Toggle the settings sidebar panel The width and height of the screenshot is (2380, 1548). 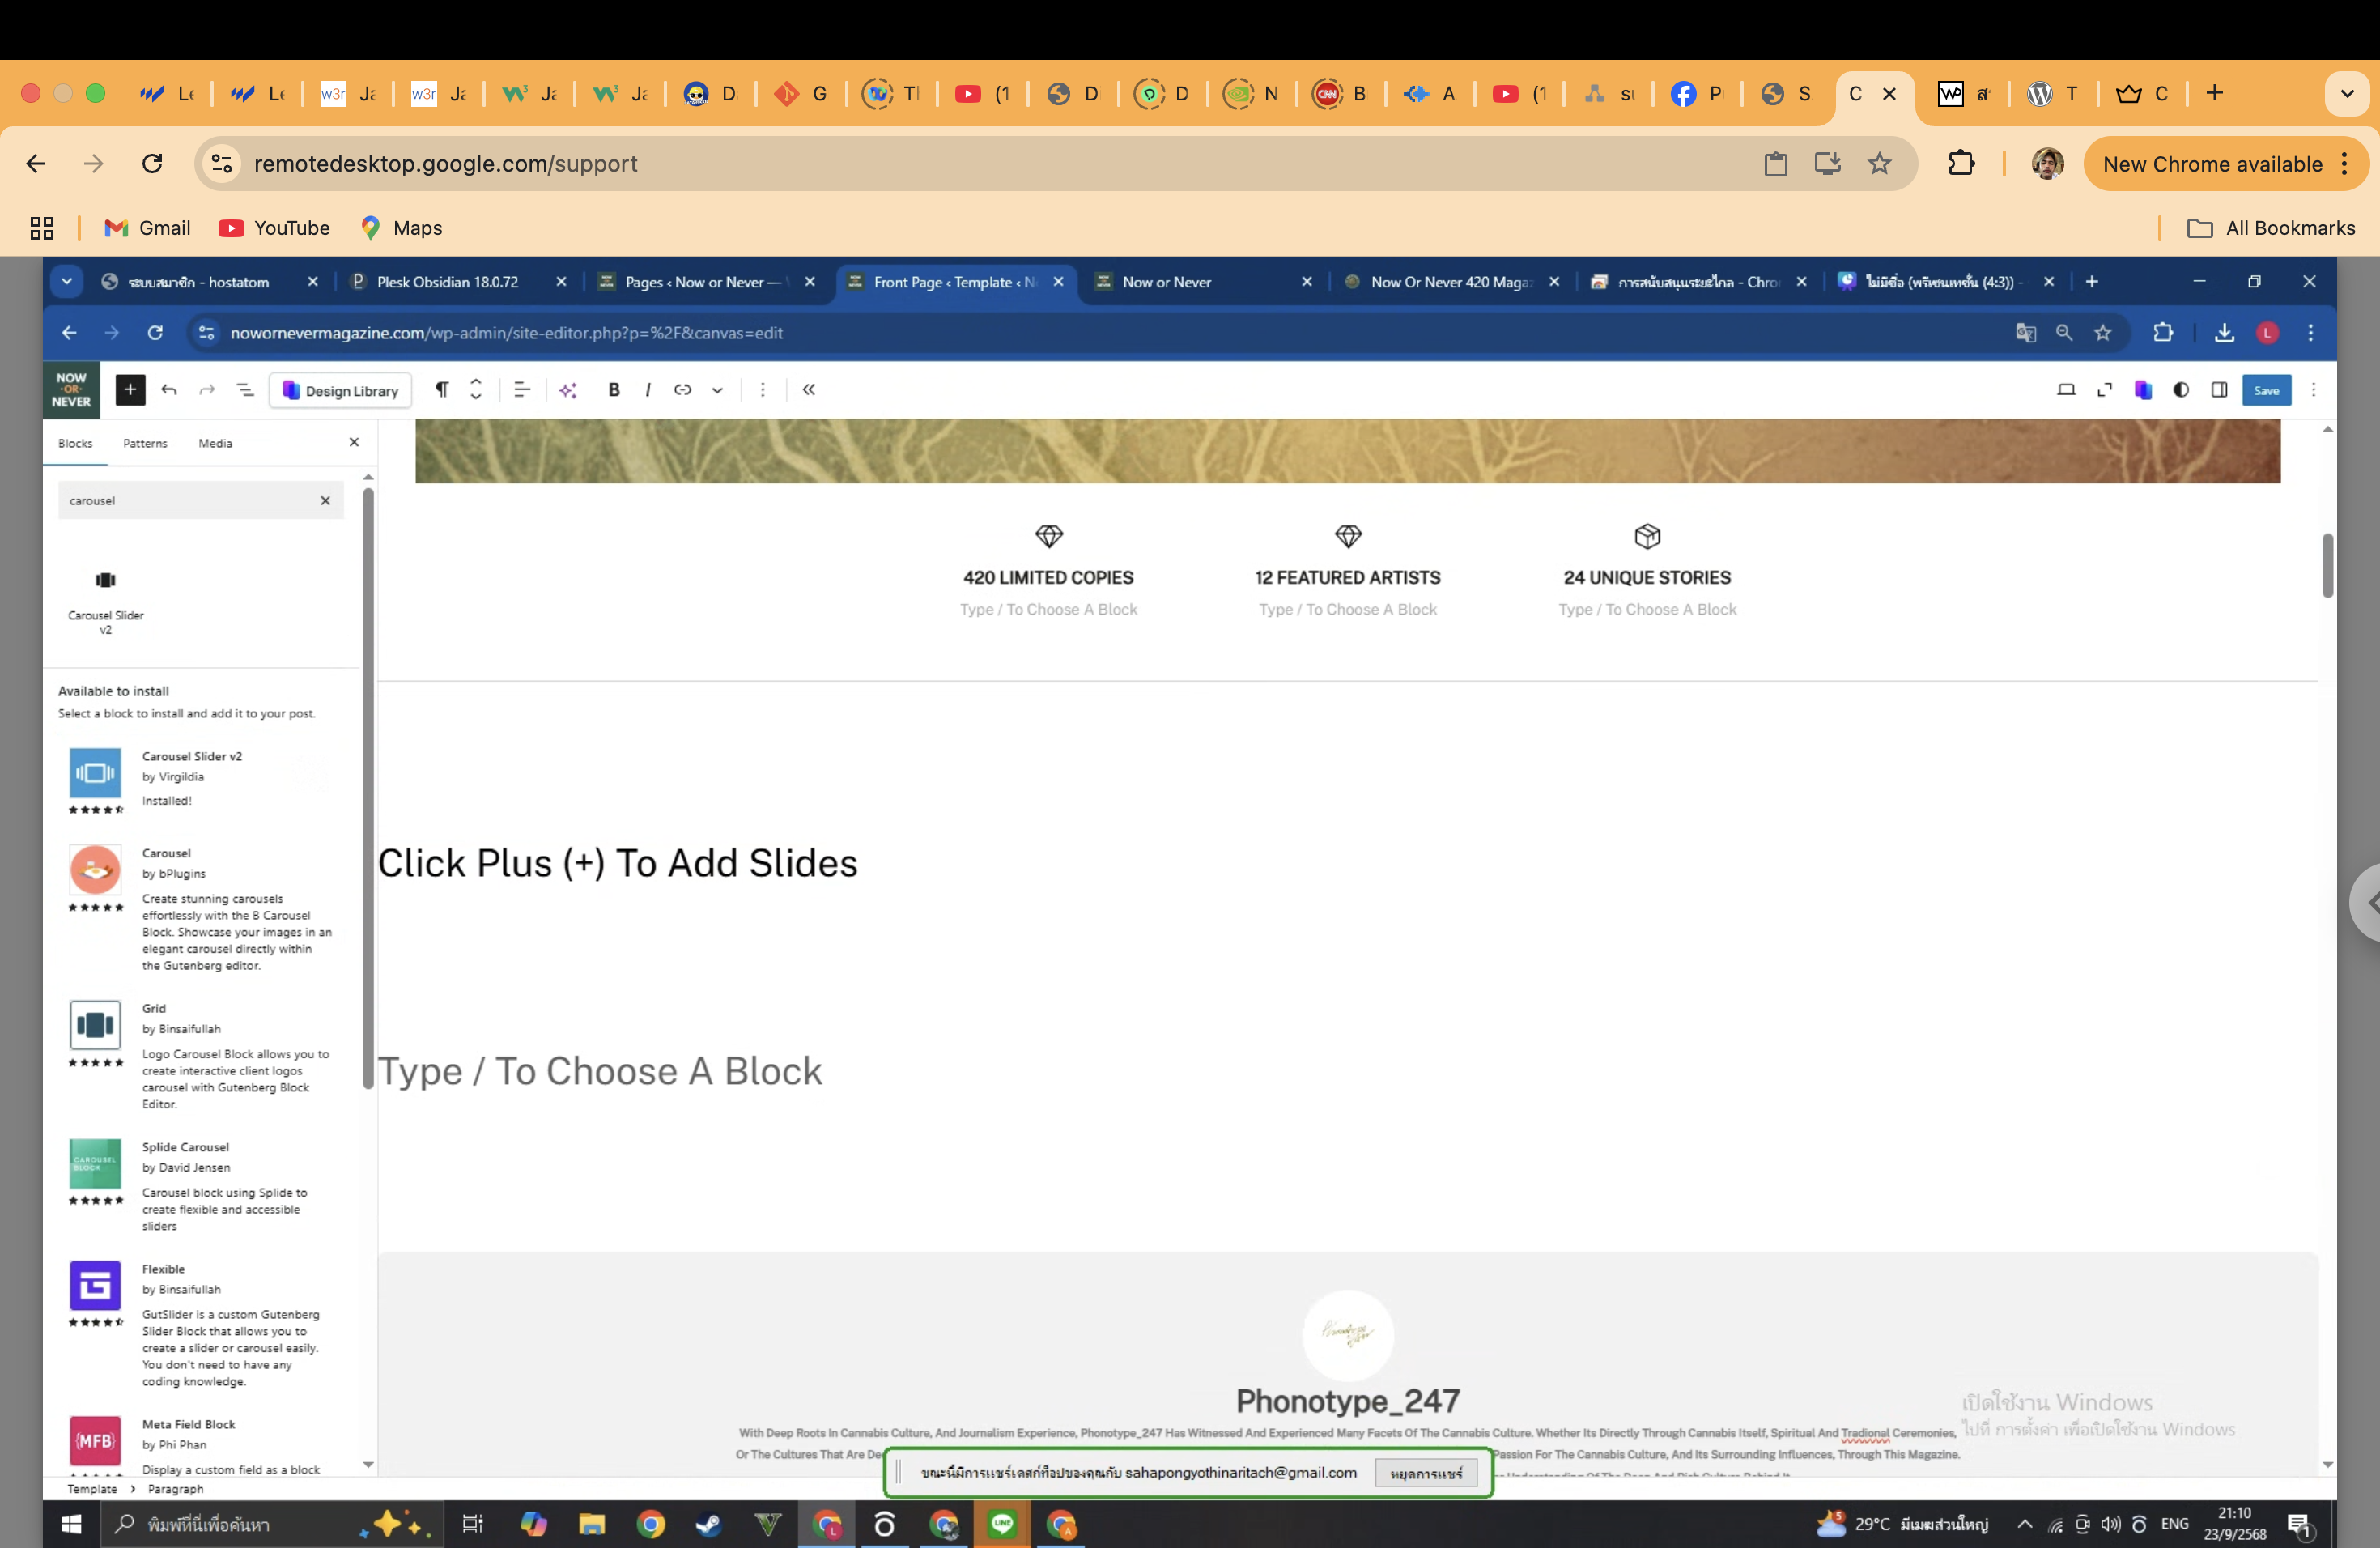(x=2219, y=390)
